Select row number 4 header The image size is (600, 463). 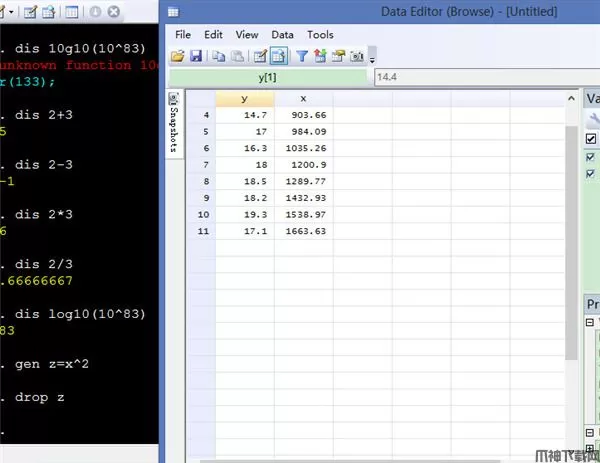pos(201,115)
